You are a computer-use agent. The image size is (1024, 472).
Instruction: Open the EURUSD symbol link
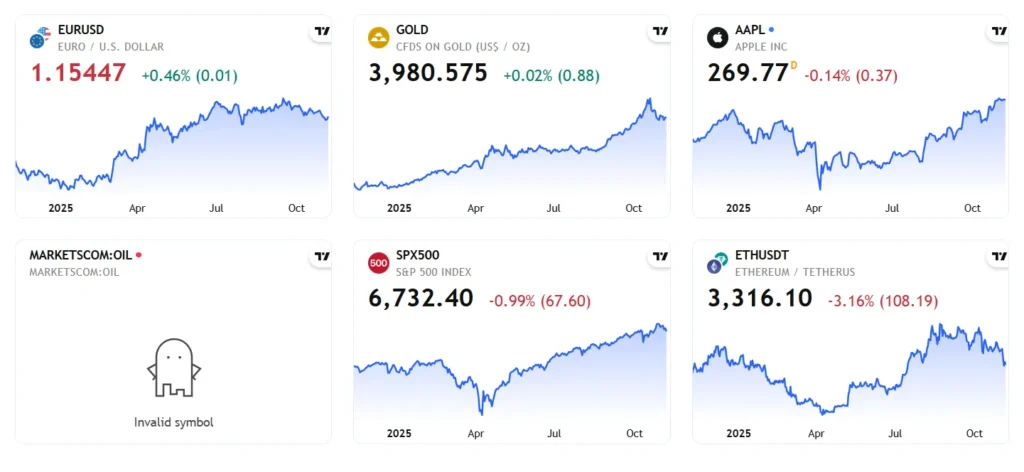point(82,31)
